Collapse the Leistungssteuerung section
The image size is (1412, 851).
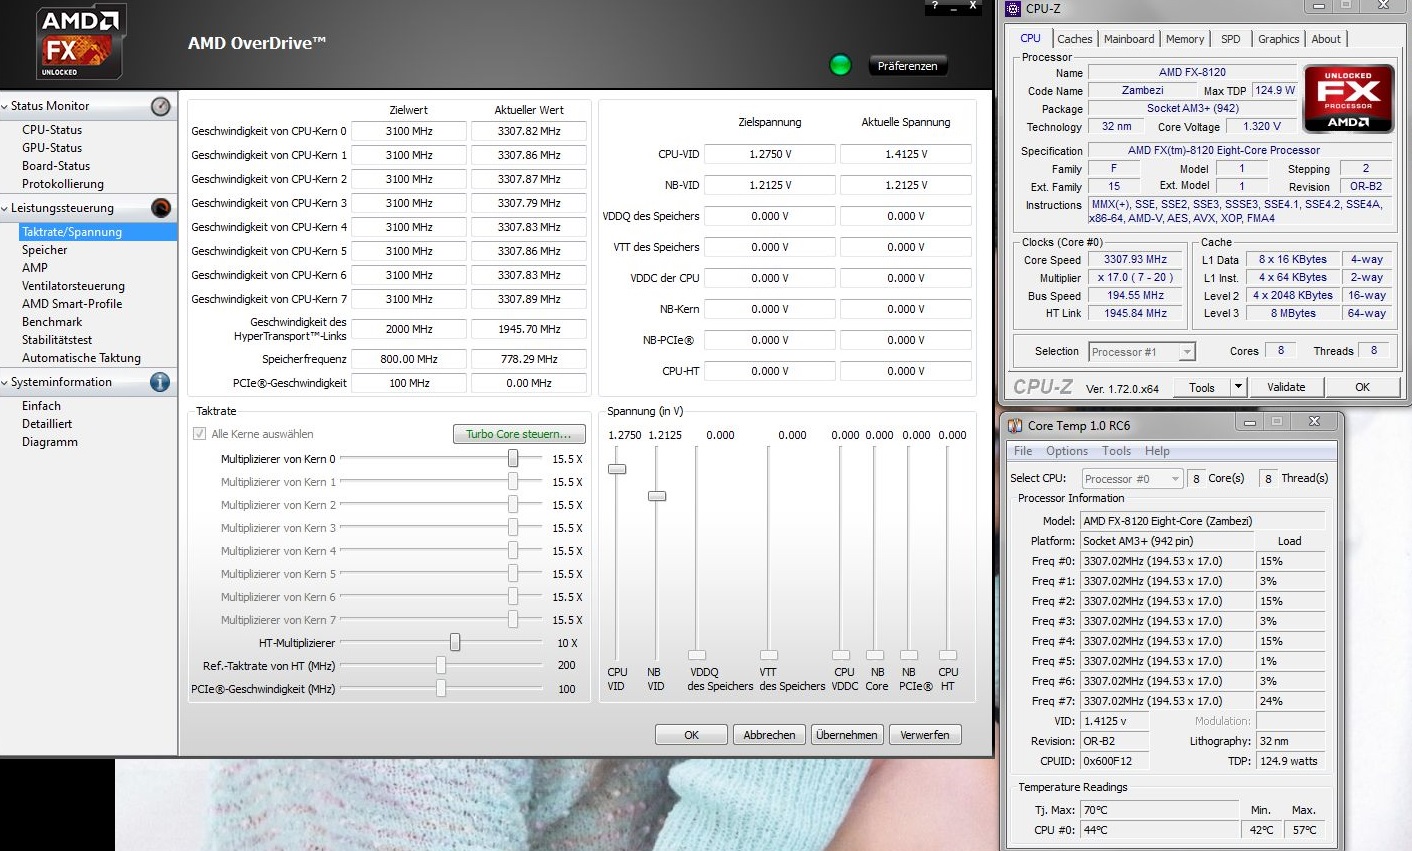coord(5,208)
